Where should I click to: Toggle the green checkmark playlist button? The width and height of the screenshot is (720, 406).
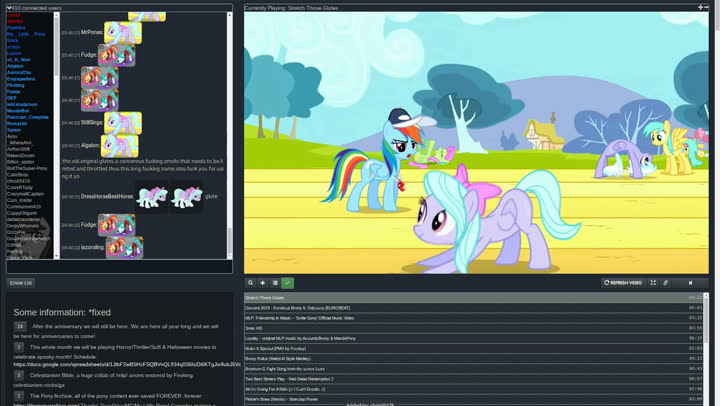pyautogui.click(x=287, y=283)
